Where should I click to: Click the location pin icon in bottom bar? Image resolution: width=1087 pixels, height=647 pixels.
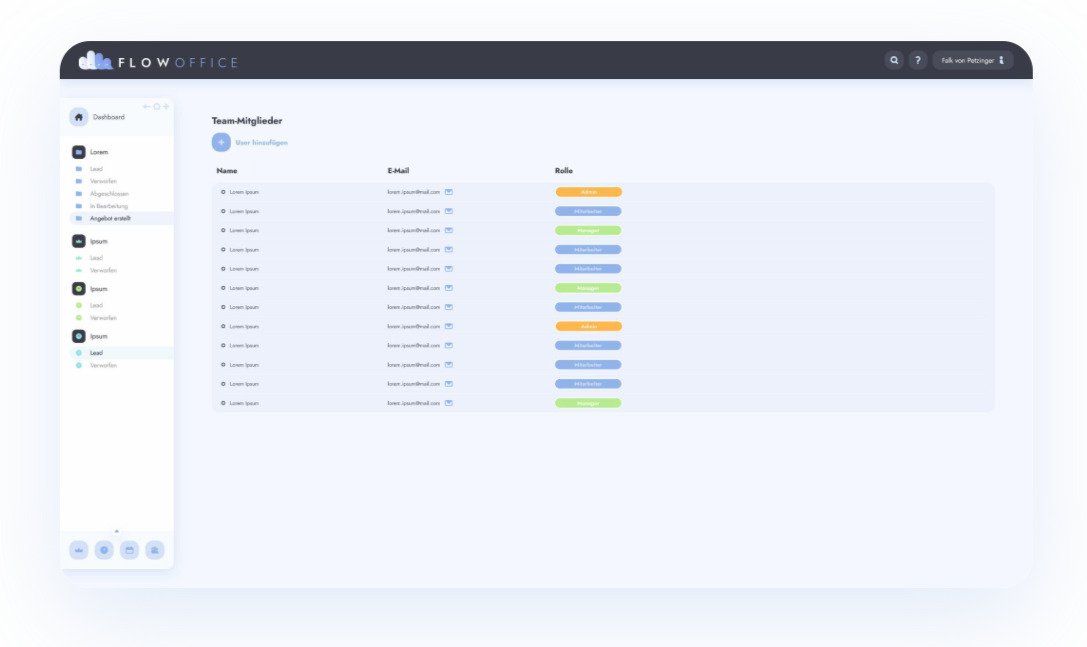104,550
